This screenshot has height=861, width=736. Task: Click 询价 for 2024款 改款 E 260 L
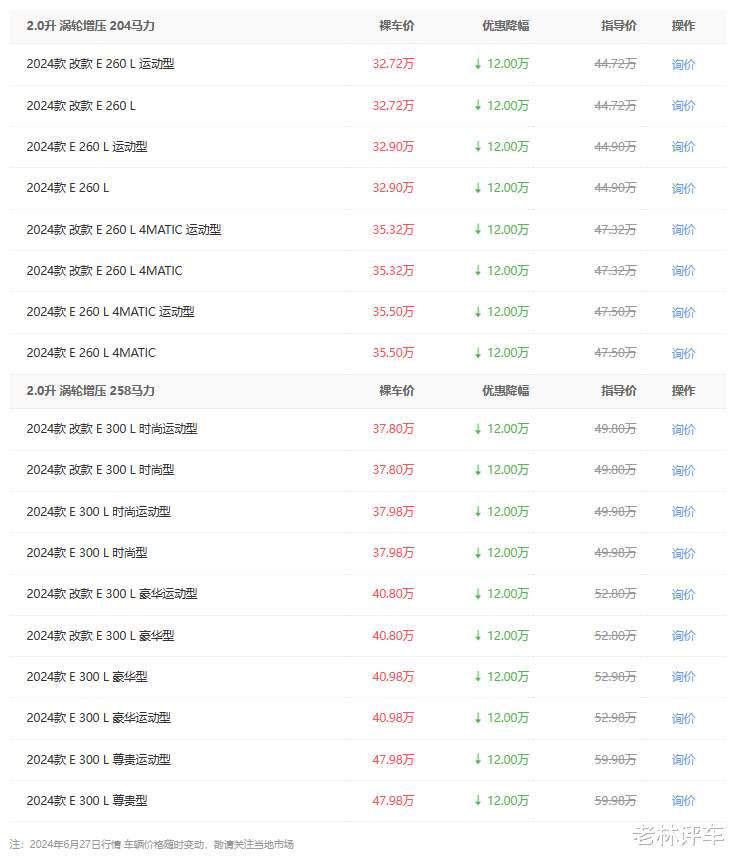[x=683, y=105]
